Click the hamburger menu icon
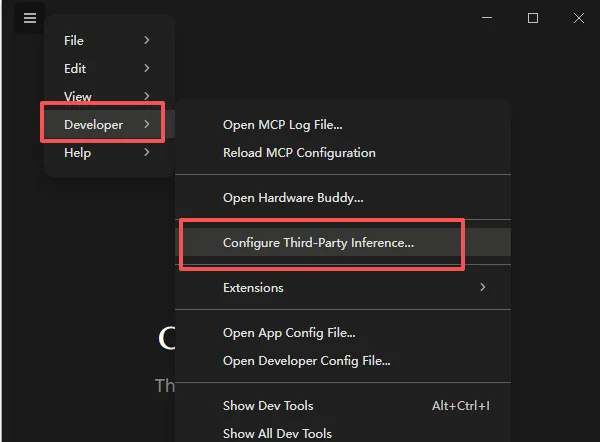 [30, 18]
